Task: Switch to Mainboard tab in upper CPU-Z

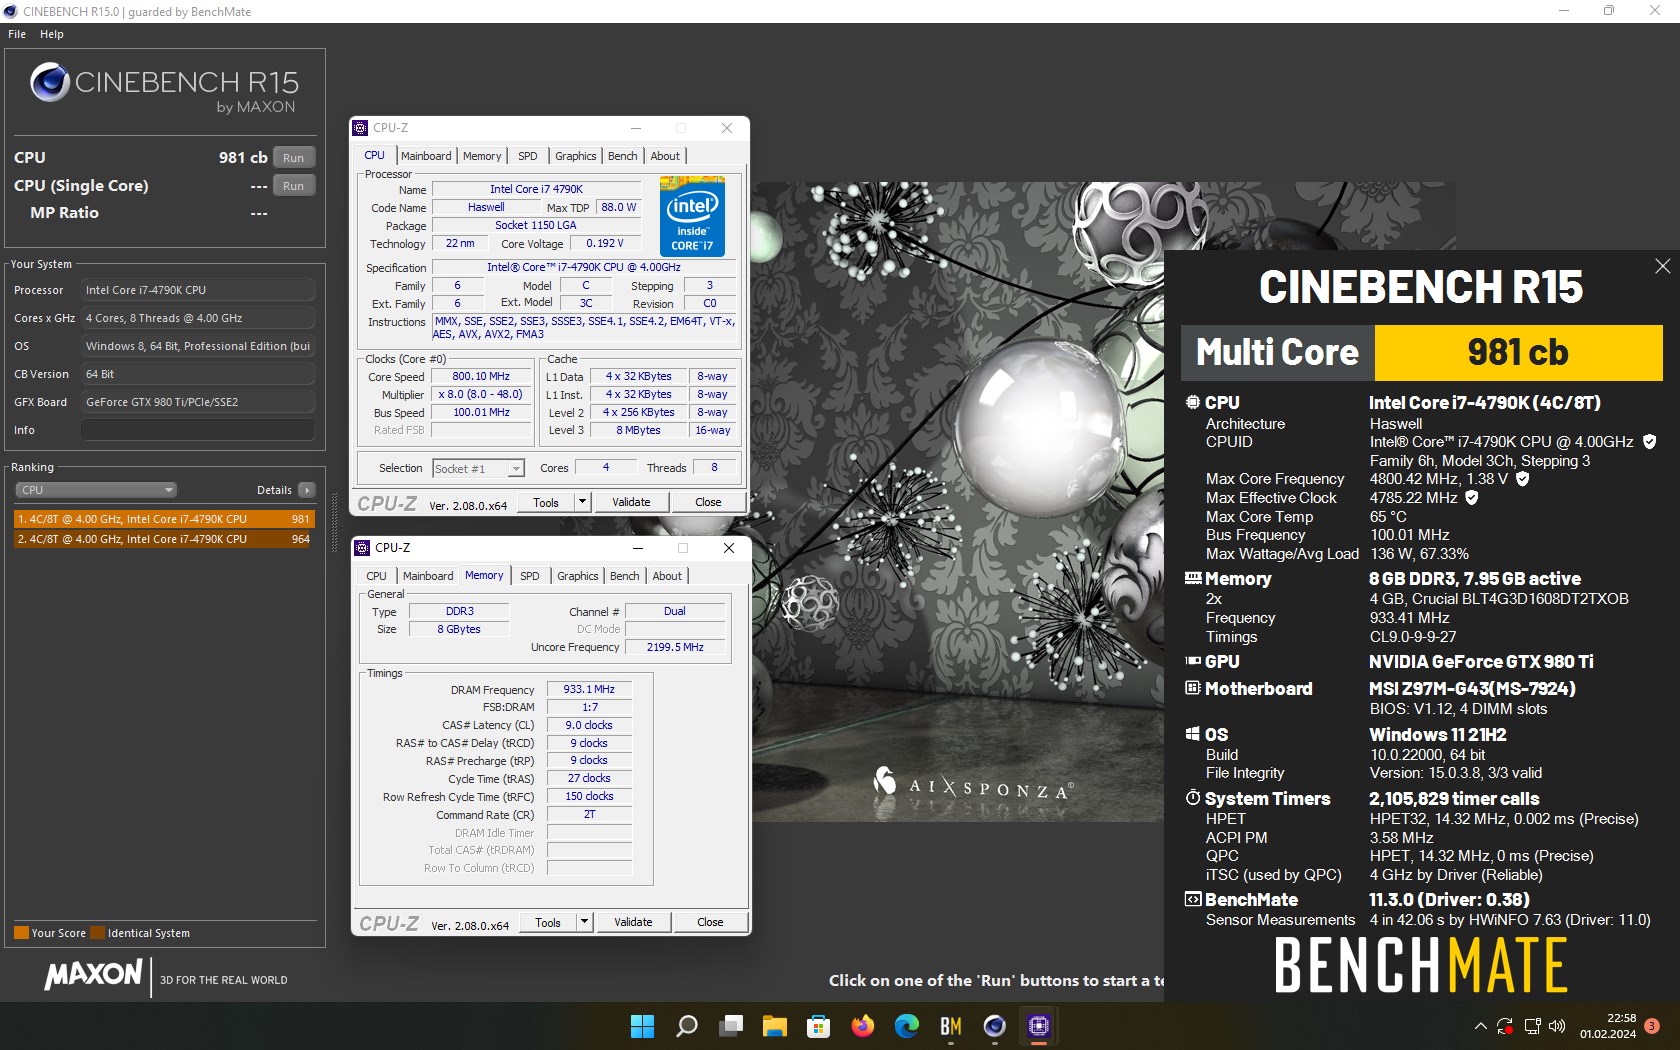Action: tap(426, 156)
